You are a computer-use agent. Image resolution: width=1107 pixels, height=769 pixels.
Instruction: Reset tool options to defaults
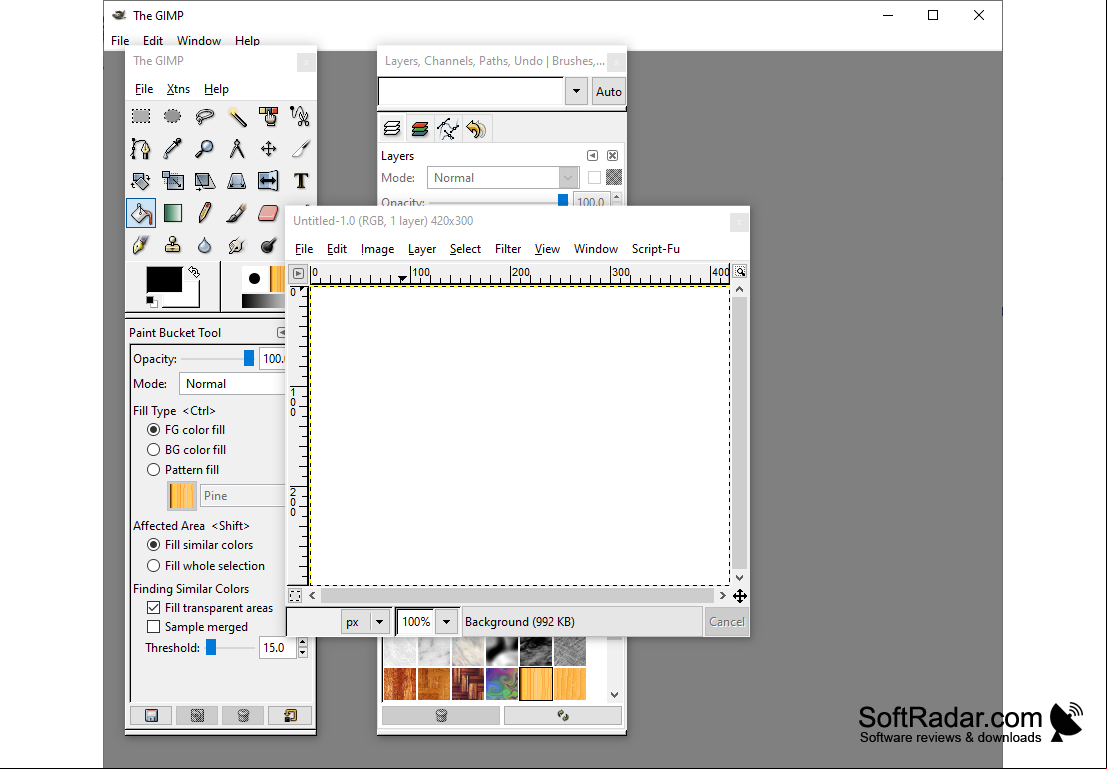point(289,715)
